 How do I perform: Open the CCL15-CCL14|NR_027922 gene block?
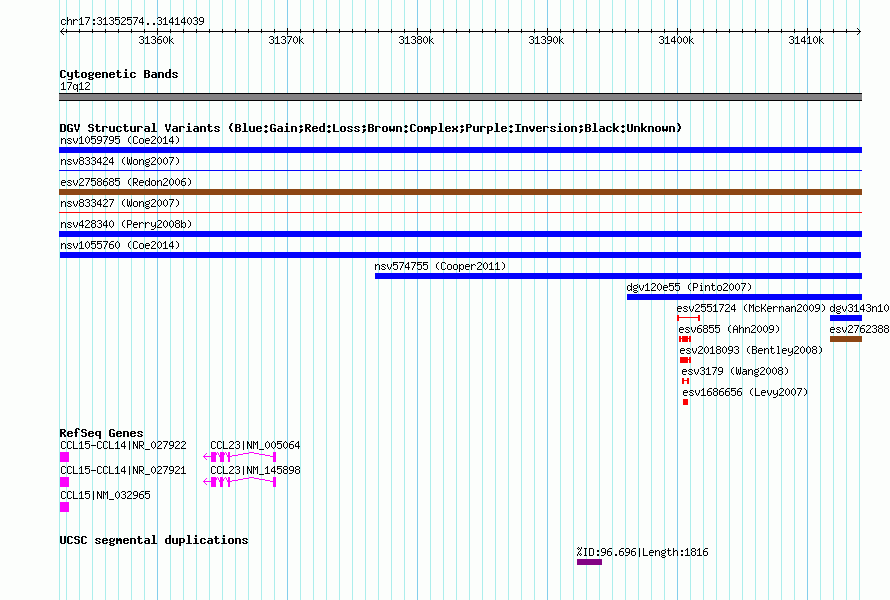coord(65,457)
